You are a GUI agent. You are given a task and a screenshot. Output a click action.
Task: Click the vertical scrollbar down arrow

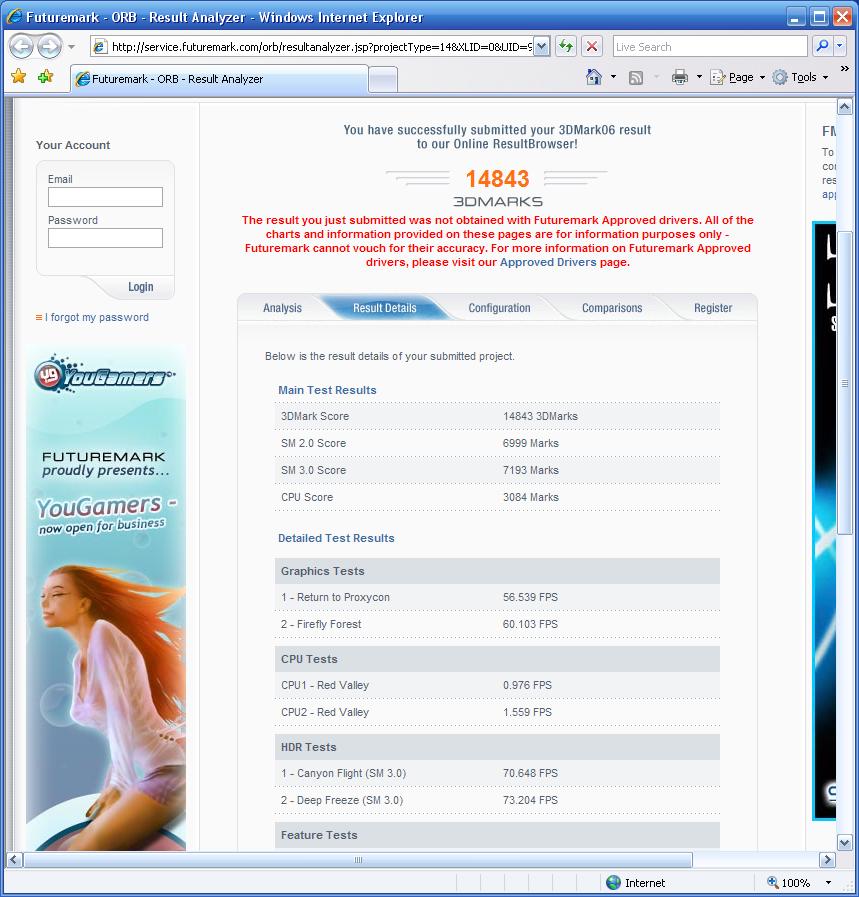point(845,842)
